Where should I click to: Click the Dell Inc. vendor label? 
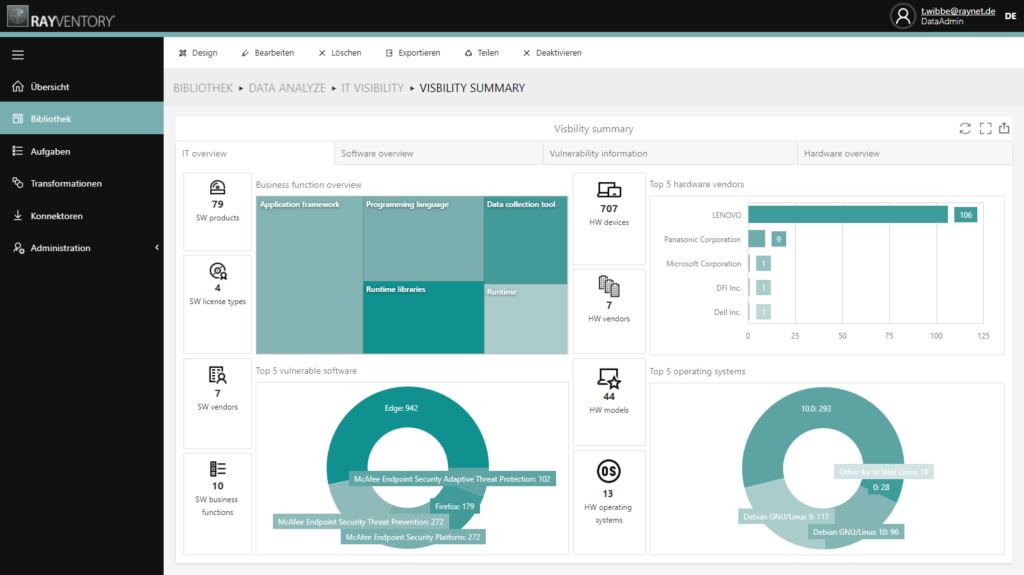click(x=728, y=312)
